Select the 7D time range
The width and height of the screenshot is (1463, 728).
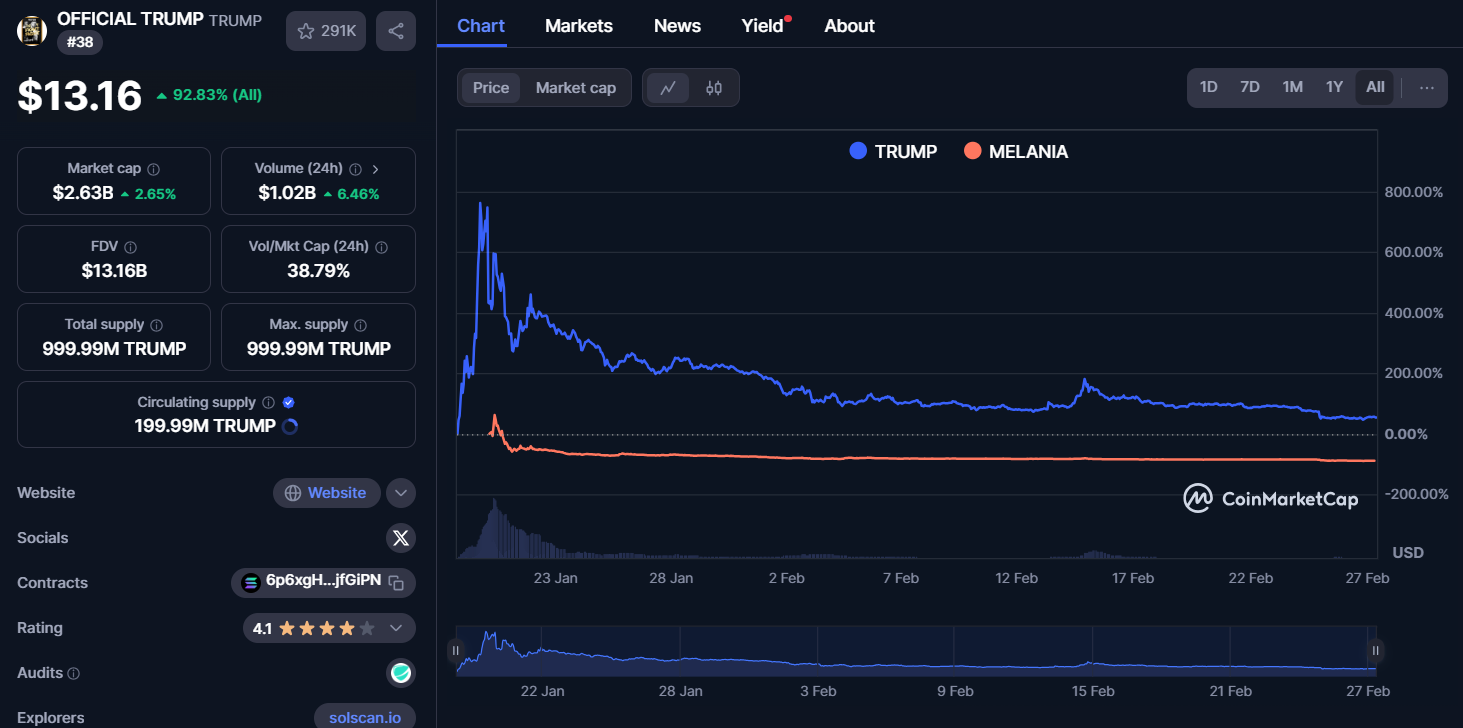tap(1250, 87)
